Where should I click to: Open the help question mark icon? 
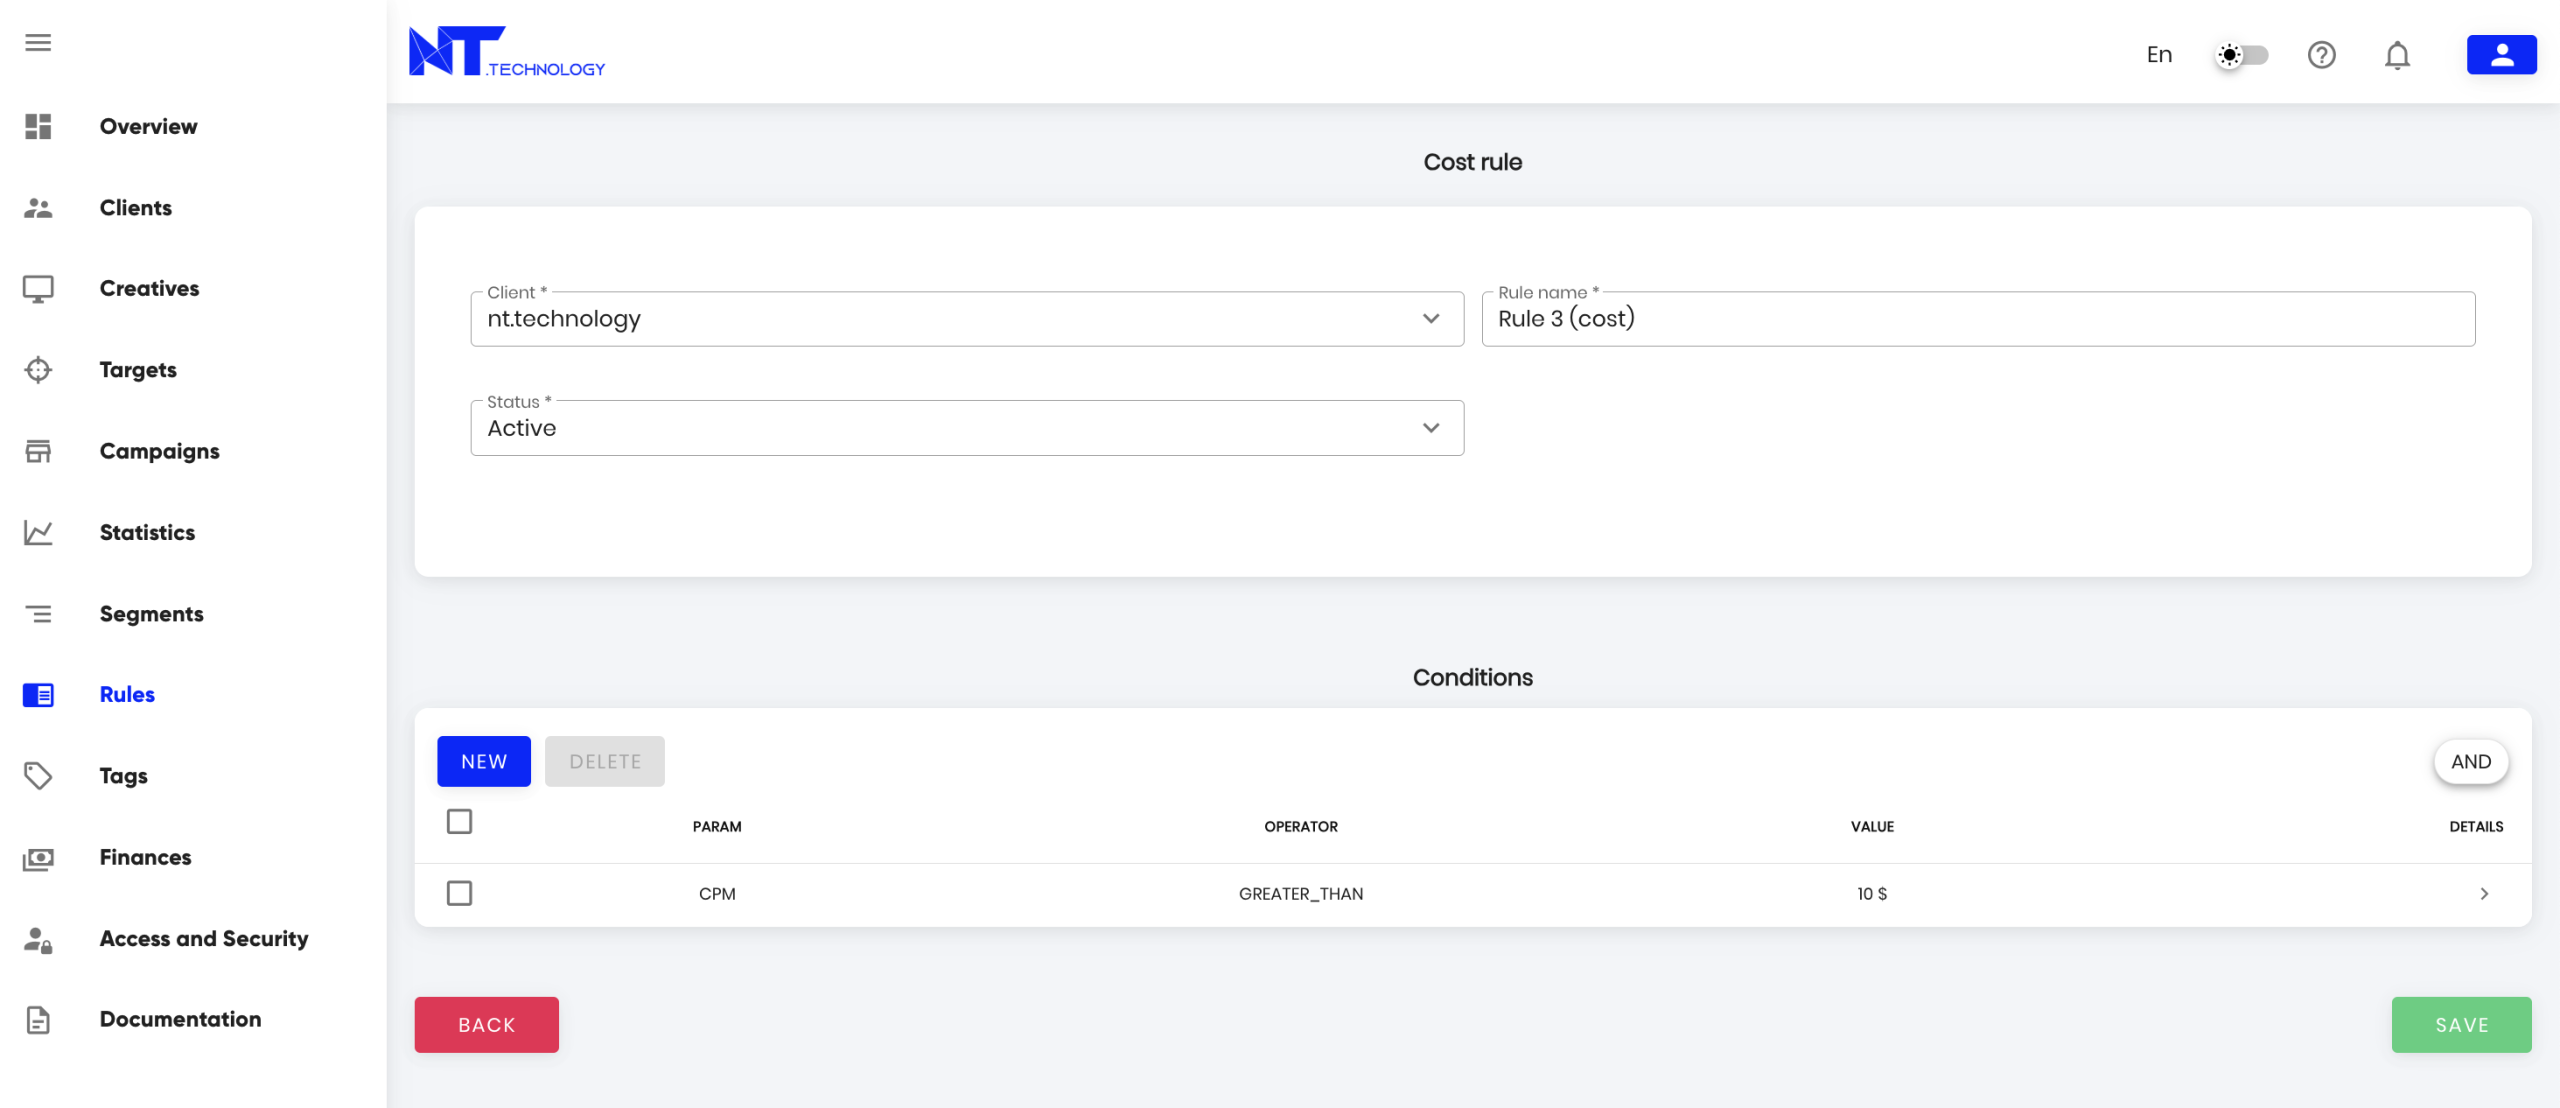point(2321,55)
